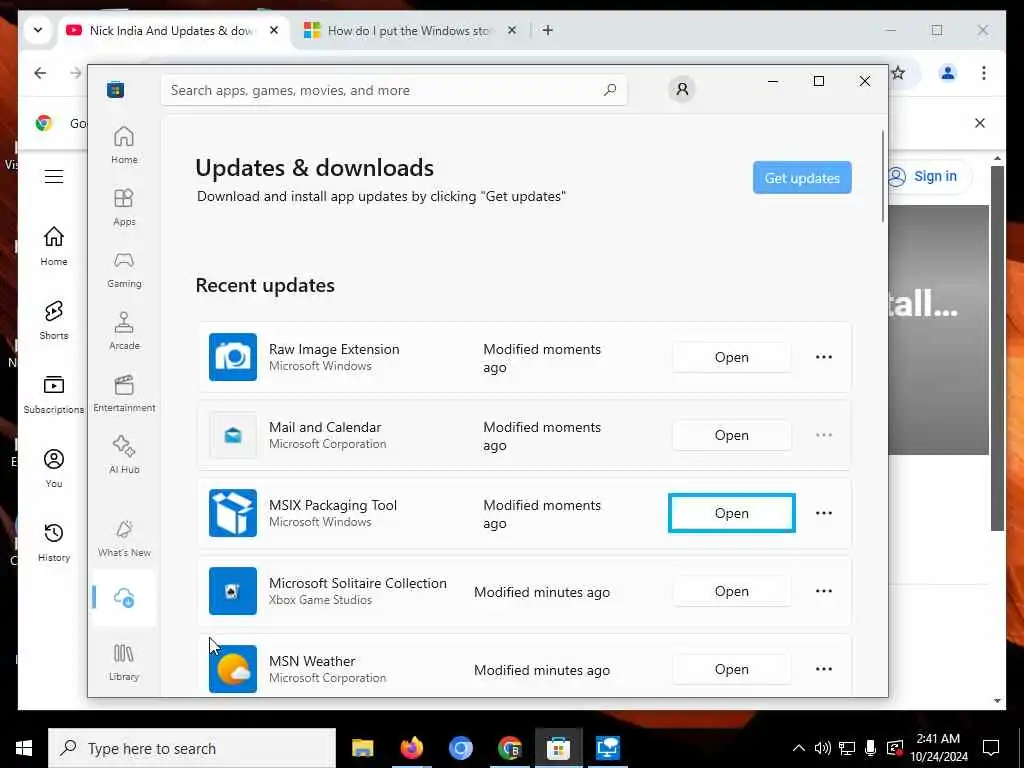Click the taskbar Type here to search box
Screen dimensions: 1024x768
192,748
